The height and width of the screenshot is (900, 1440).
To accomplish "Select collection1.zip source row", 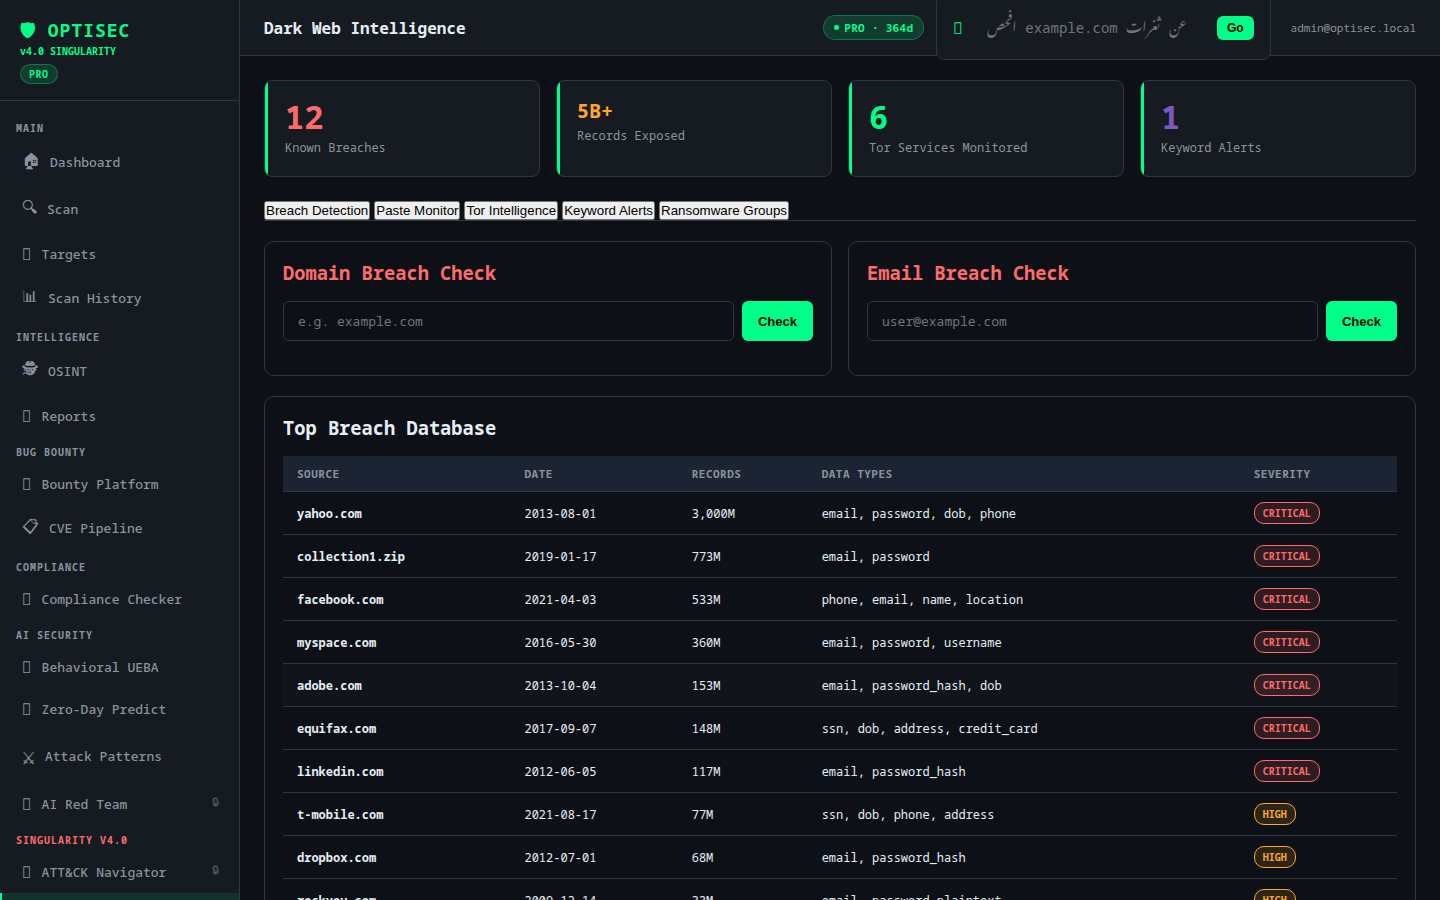I will pyautogui.click(x=351, y=556).
